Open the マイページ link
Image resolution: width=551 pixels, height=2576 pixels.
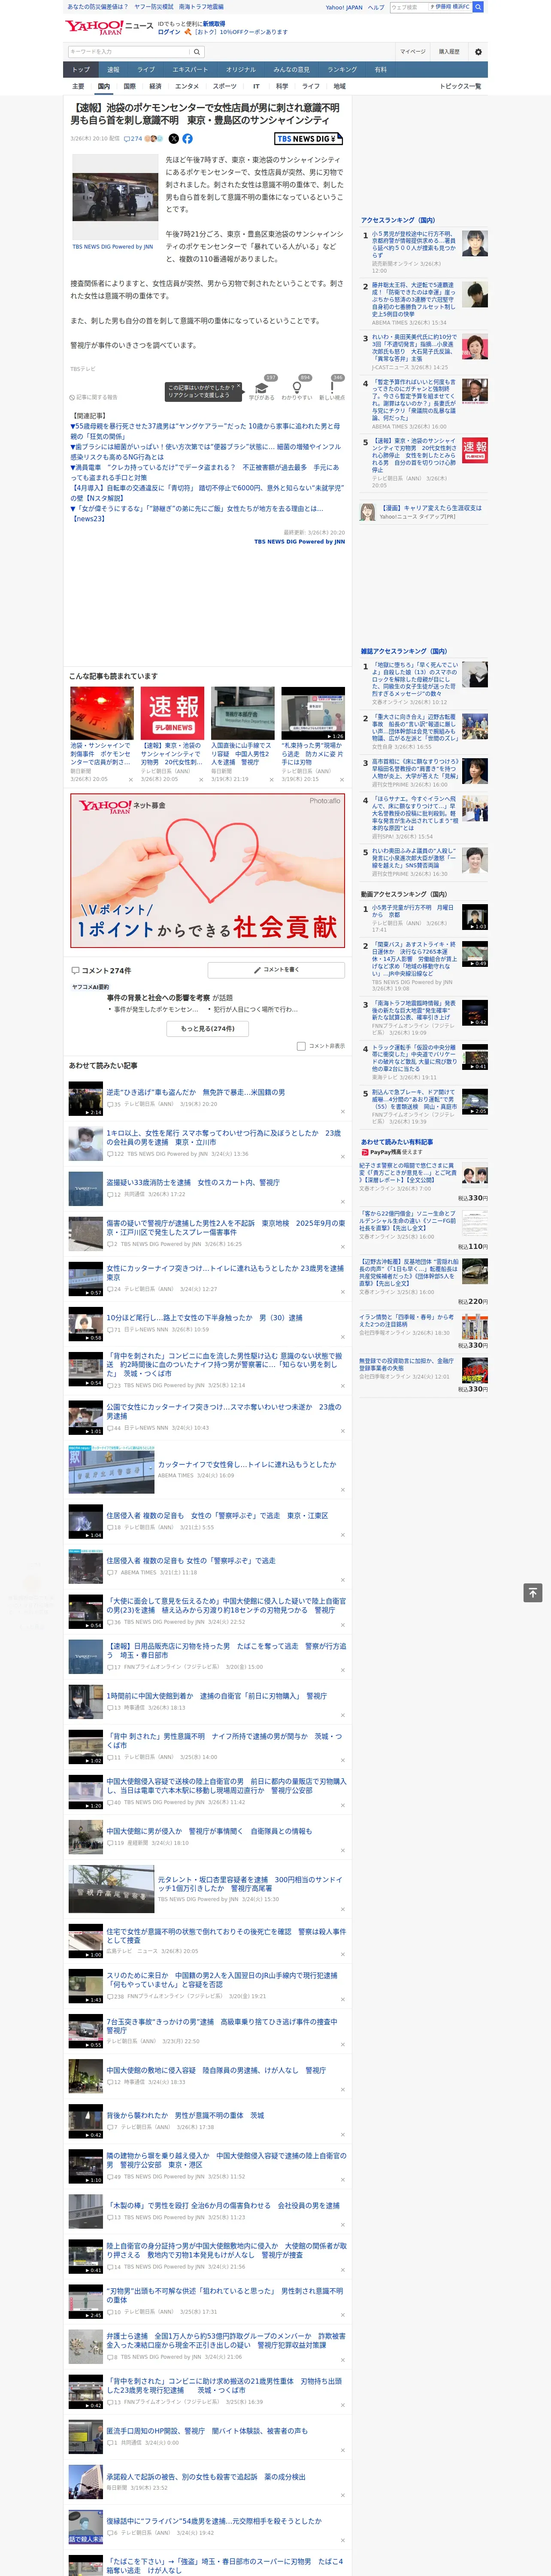(412, 52)
